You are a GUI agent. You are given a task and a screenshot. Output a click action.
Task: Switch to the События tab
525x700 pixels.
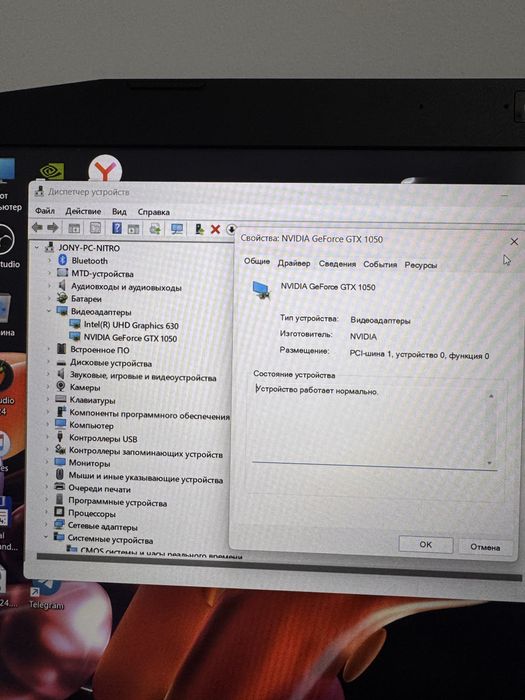click(x=380, y=264)
